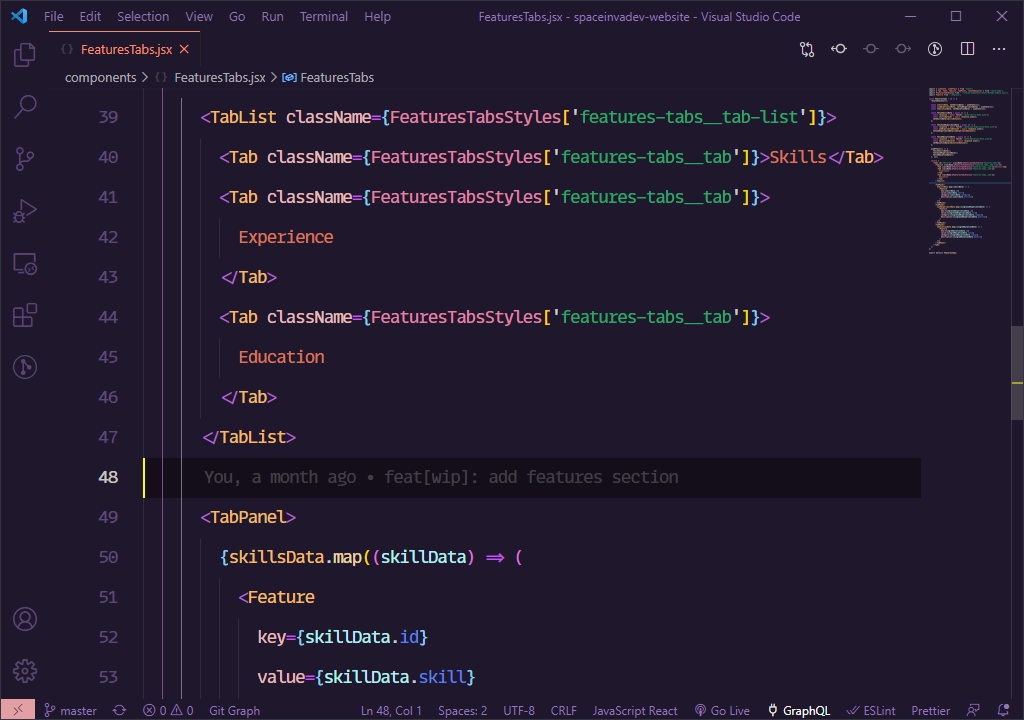
Task: Open the Remote Explorer view
Action: (x=25, y=263)
